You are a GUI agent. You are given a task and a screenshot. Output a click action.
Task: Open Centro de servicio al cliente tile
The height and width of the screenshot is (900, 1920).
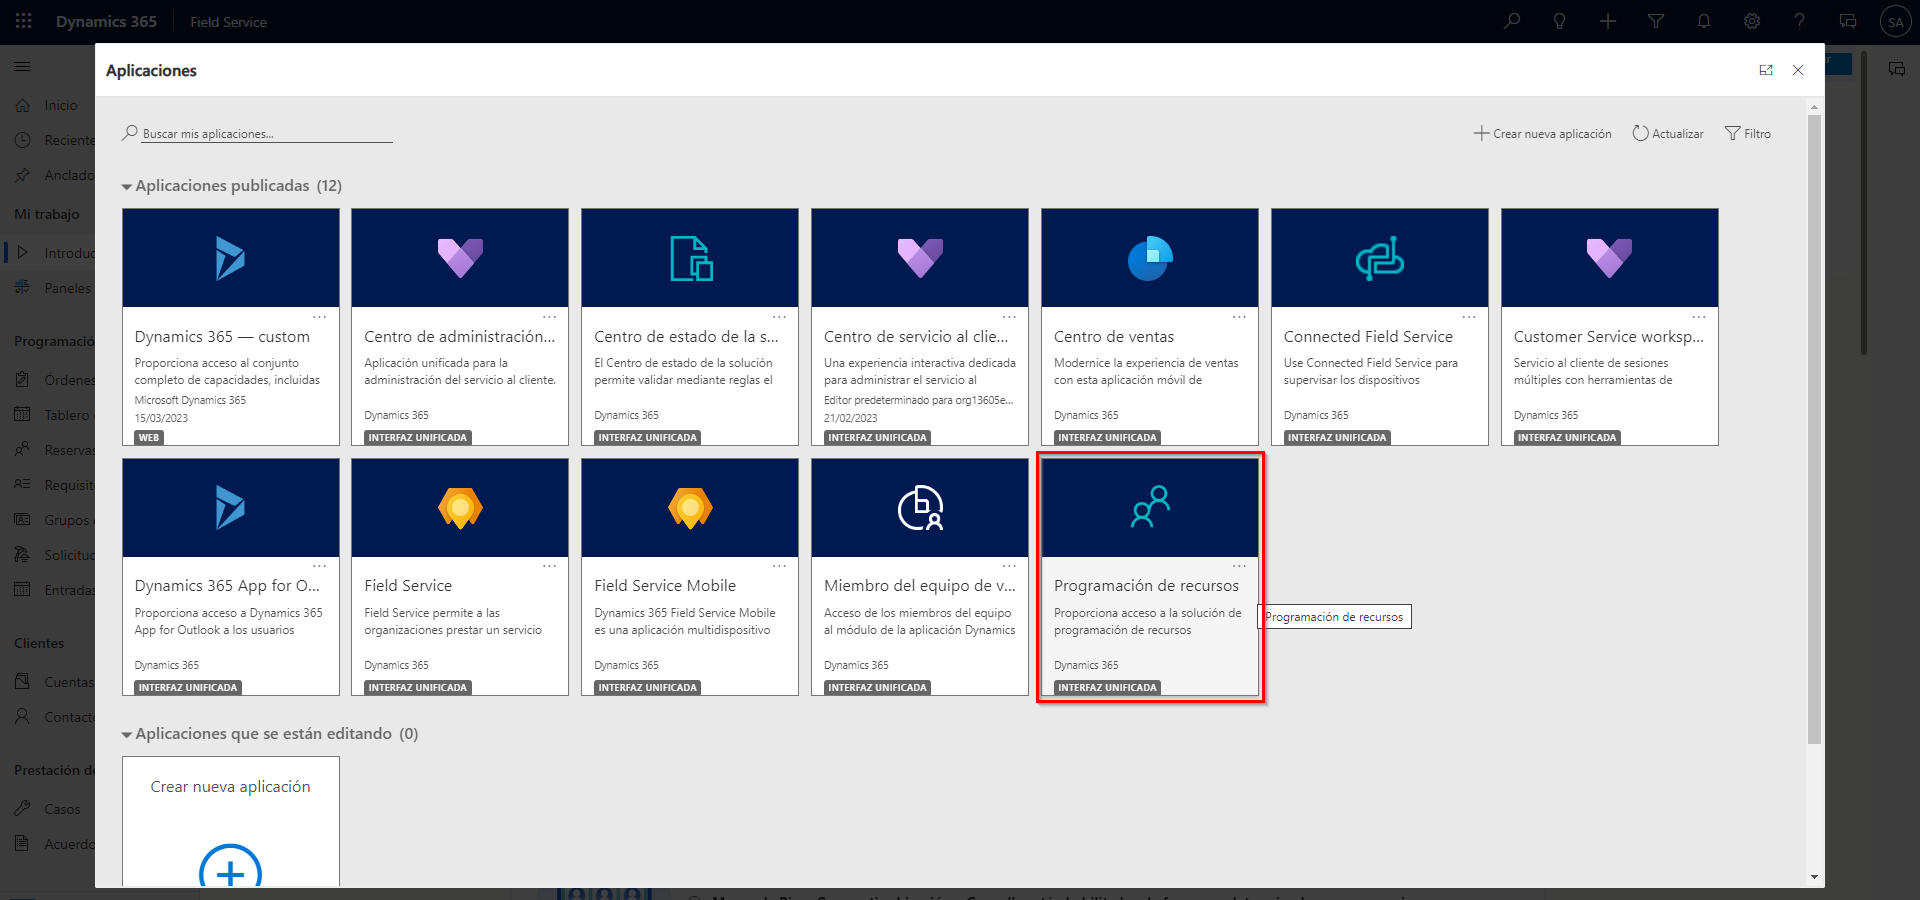(920, 327)
